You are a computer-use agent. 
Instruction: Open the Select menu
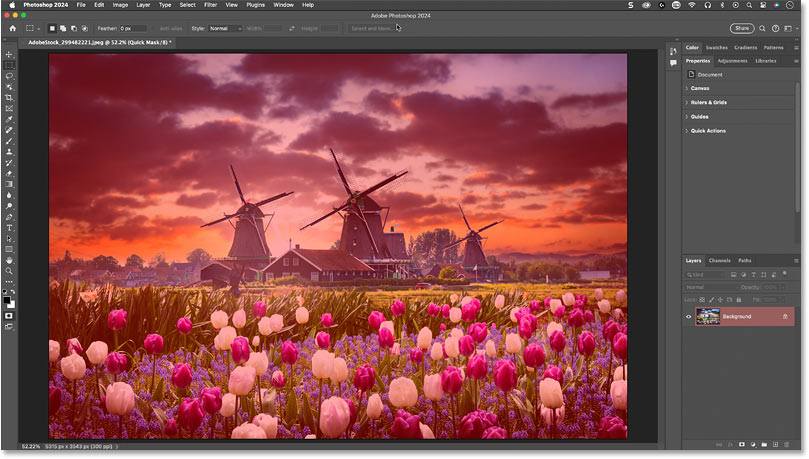(188, 5)
